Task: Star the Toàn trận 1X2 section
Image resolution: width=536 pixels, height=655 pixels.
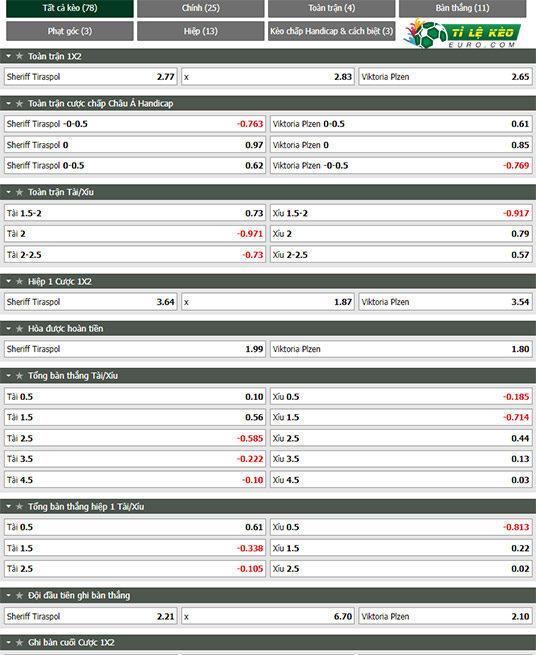Action: [19, 56]
